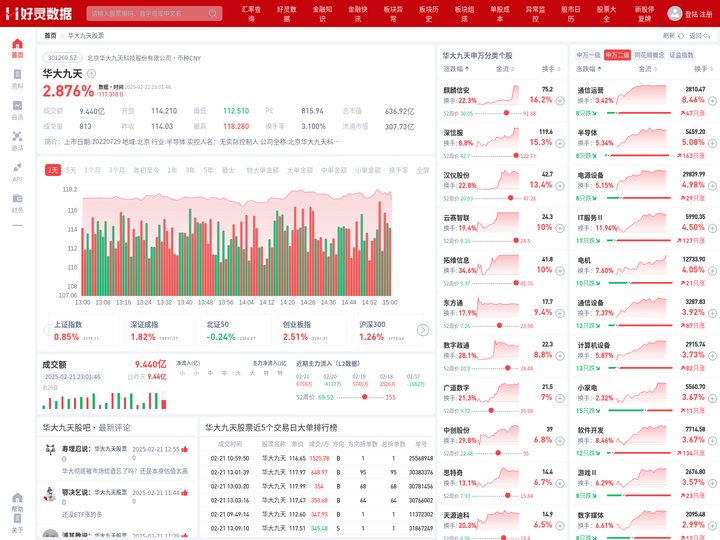Switch to 申万一级 sector tab
The image size is (720, 540).
coord(589,55)
